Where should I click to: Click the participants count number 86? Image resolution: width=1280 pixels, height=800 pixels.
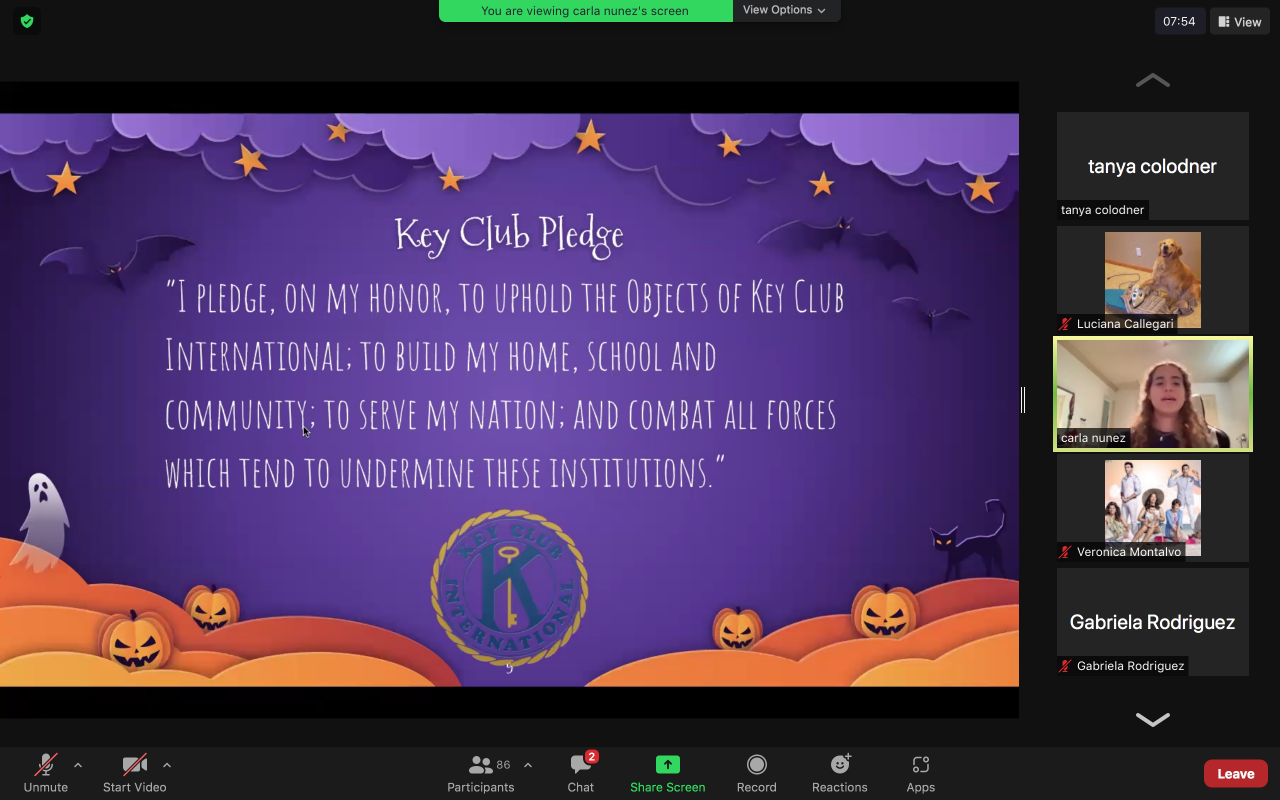pos(503,765)
